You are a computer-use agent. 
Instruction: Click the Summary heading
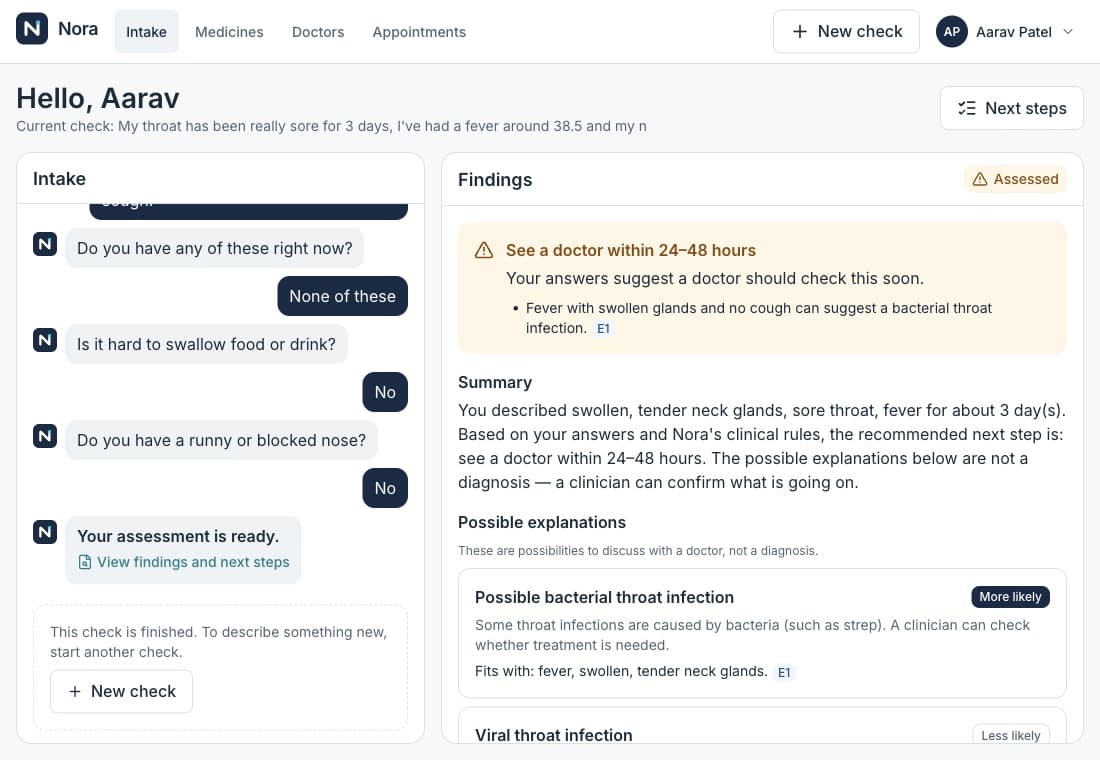tap(495, 382)
